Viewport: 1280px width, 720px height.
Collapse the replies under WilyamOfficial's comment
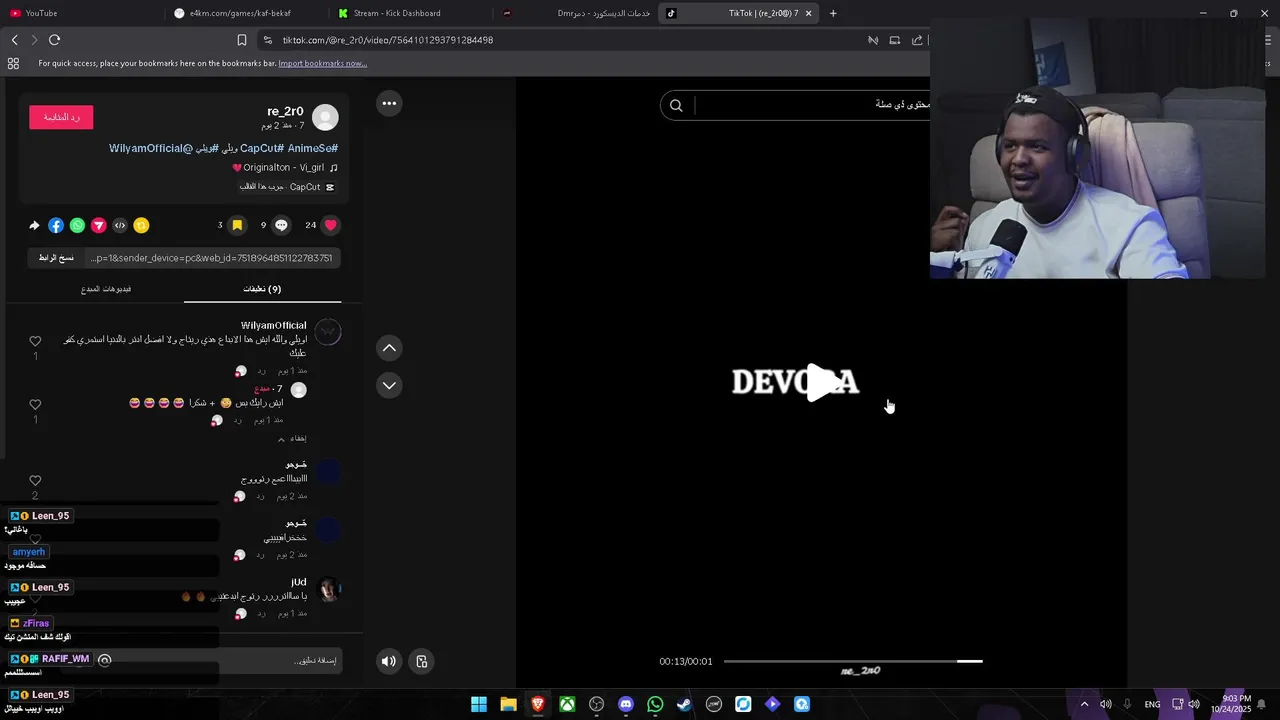pos(292,438)
